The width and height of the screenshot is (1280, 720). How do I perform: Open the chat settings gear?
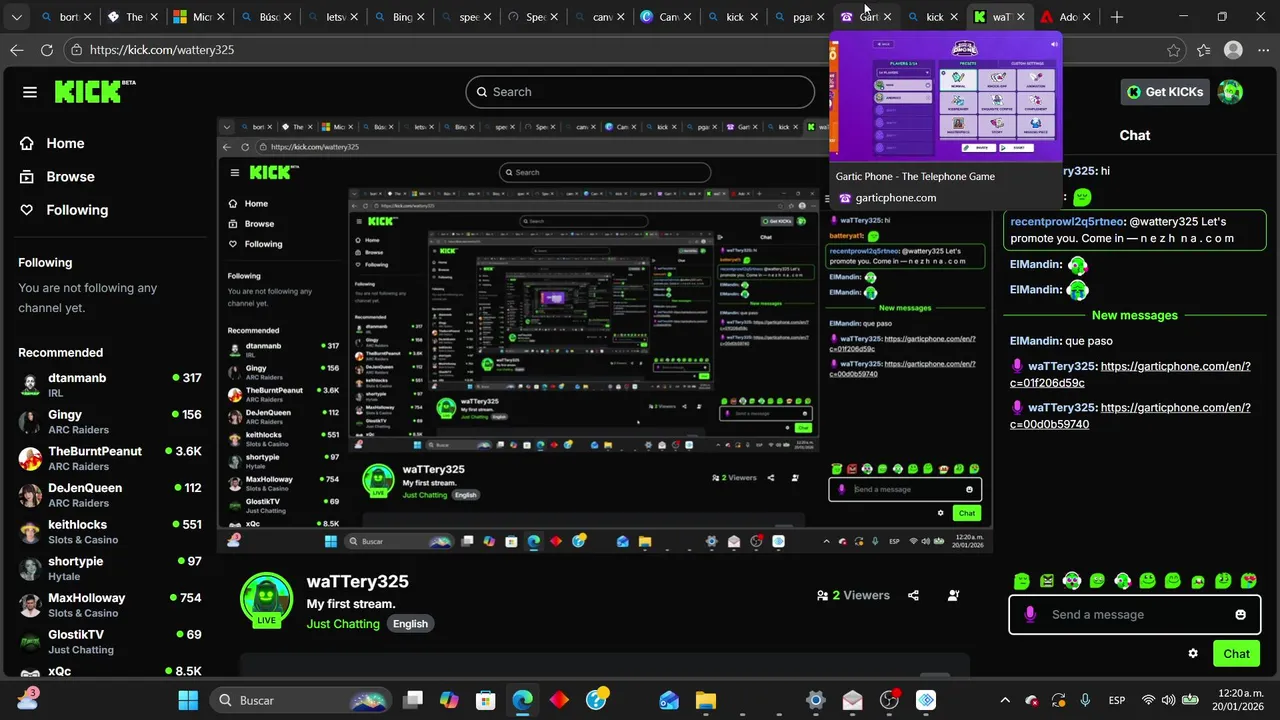[1193, 653]
